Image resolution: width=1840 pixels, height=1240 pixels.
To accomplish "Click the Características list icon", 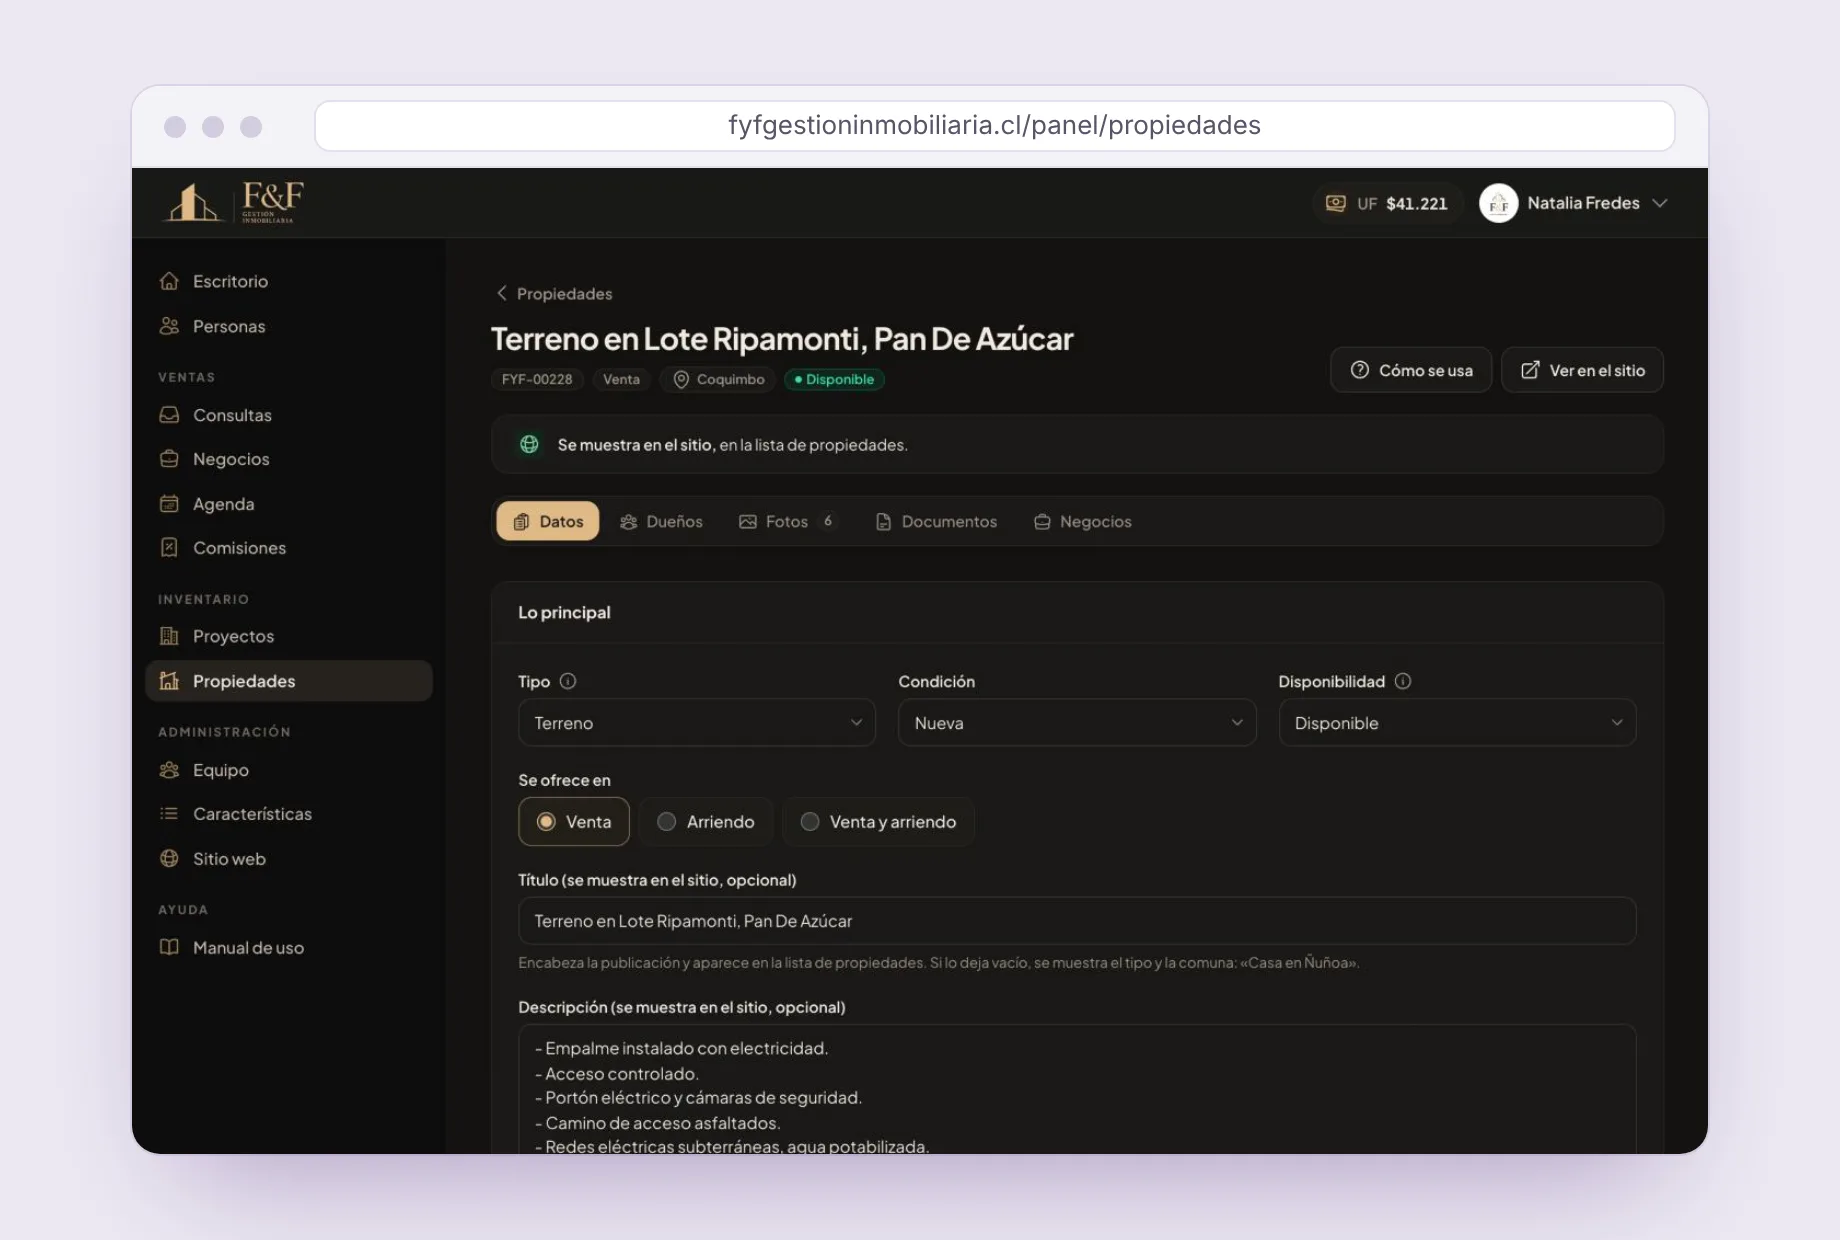I will [x=169, y=814].
